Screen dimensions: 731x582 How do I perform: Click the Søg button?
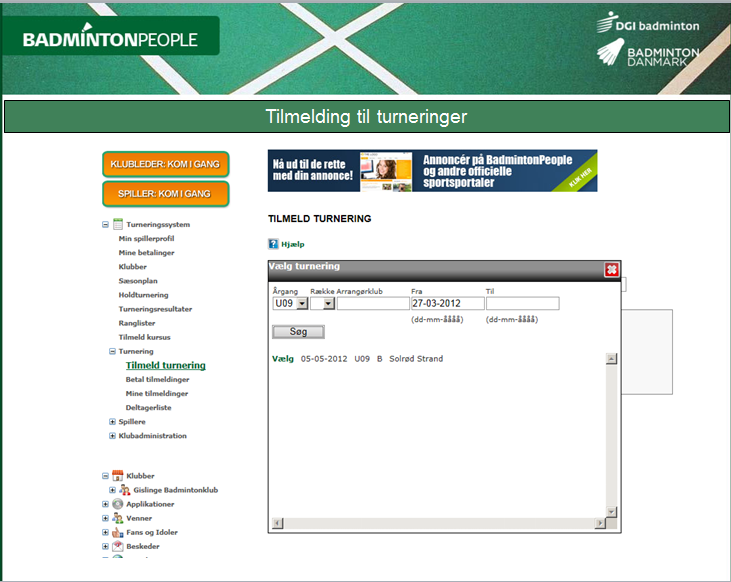298,331
